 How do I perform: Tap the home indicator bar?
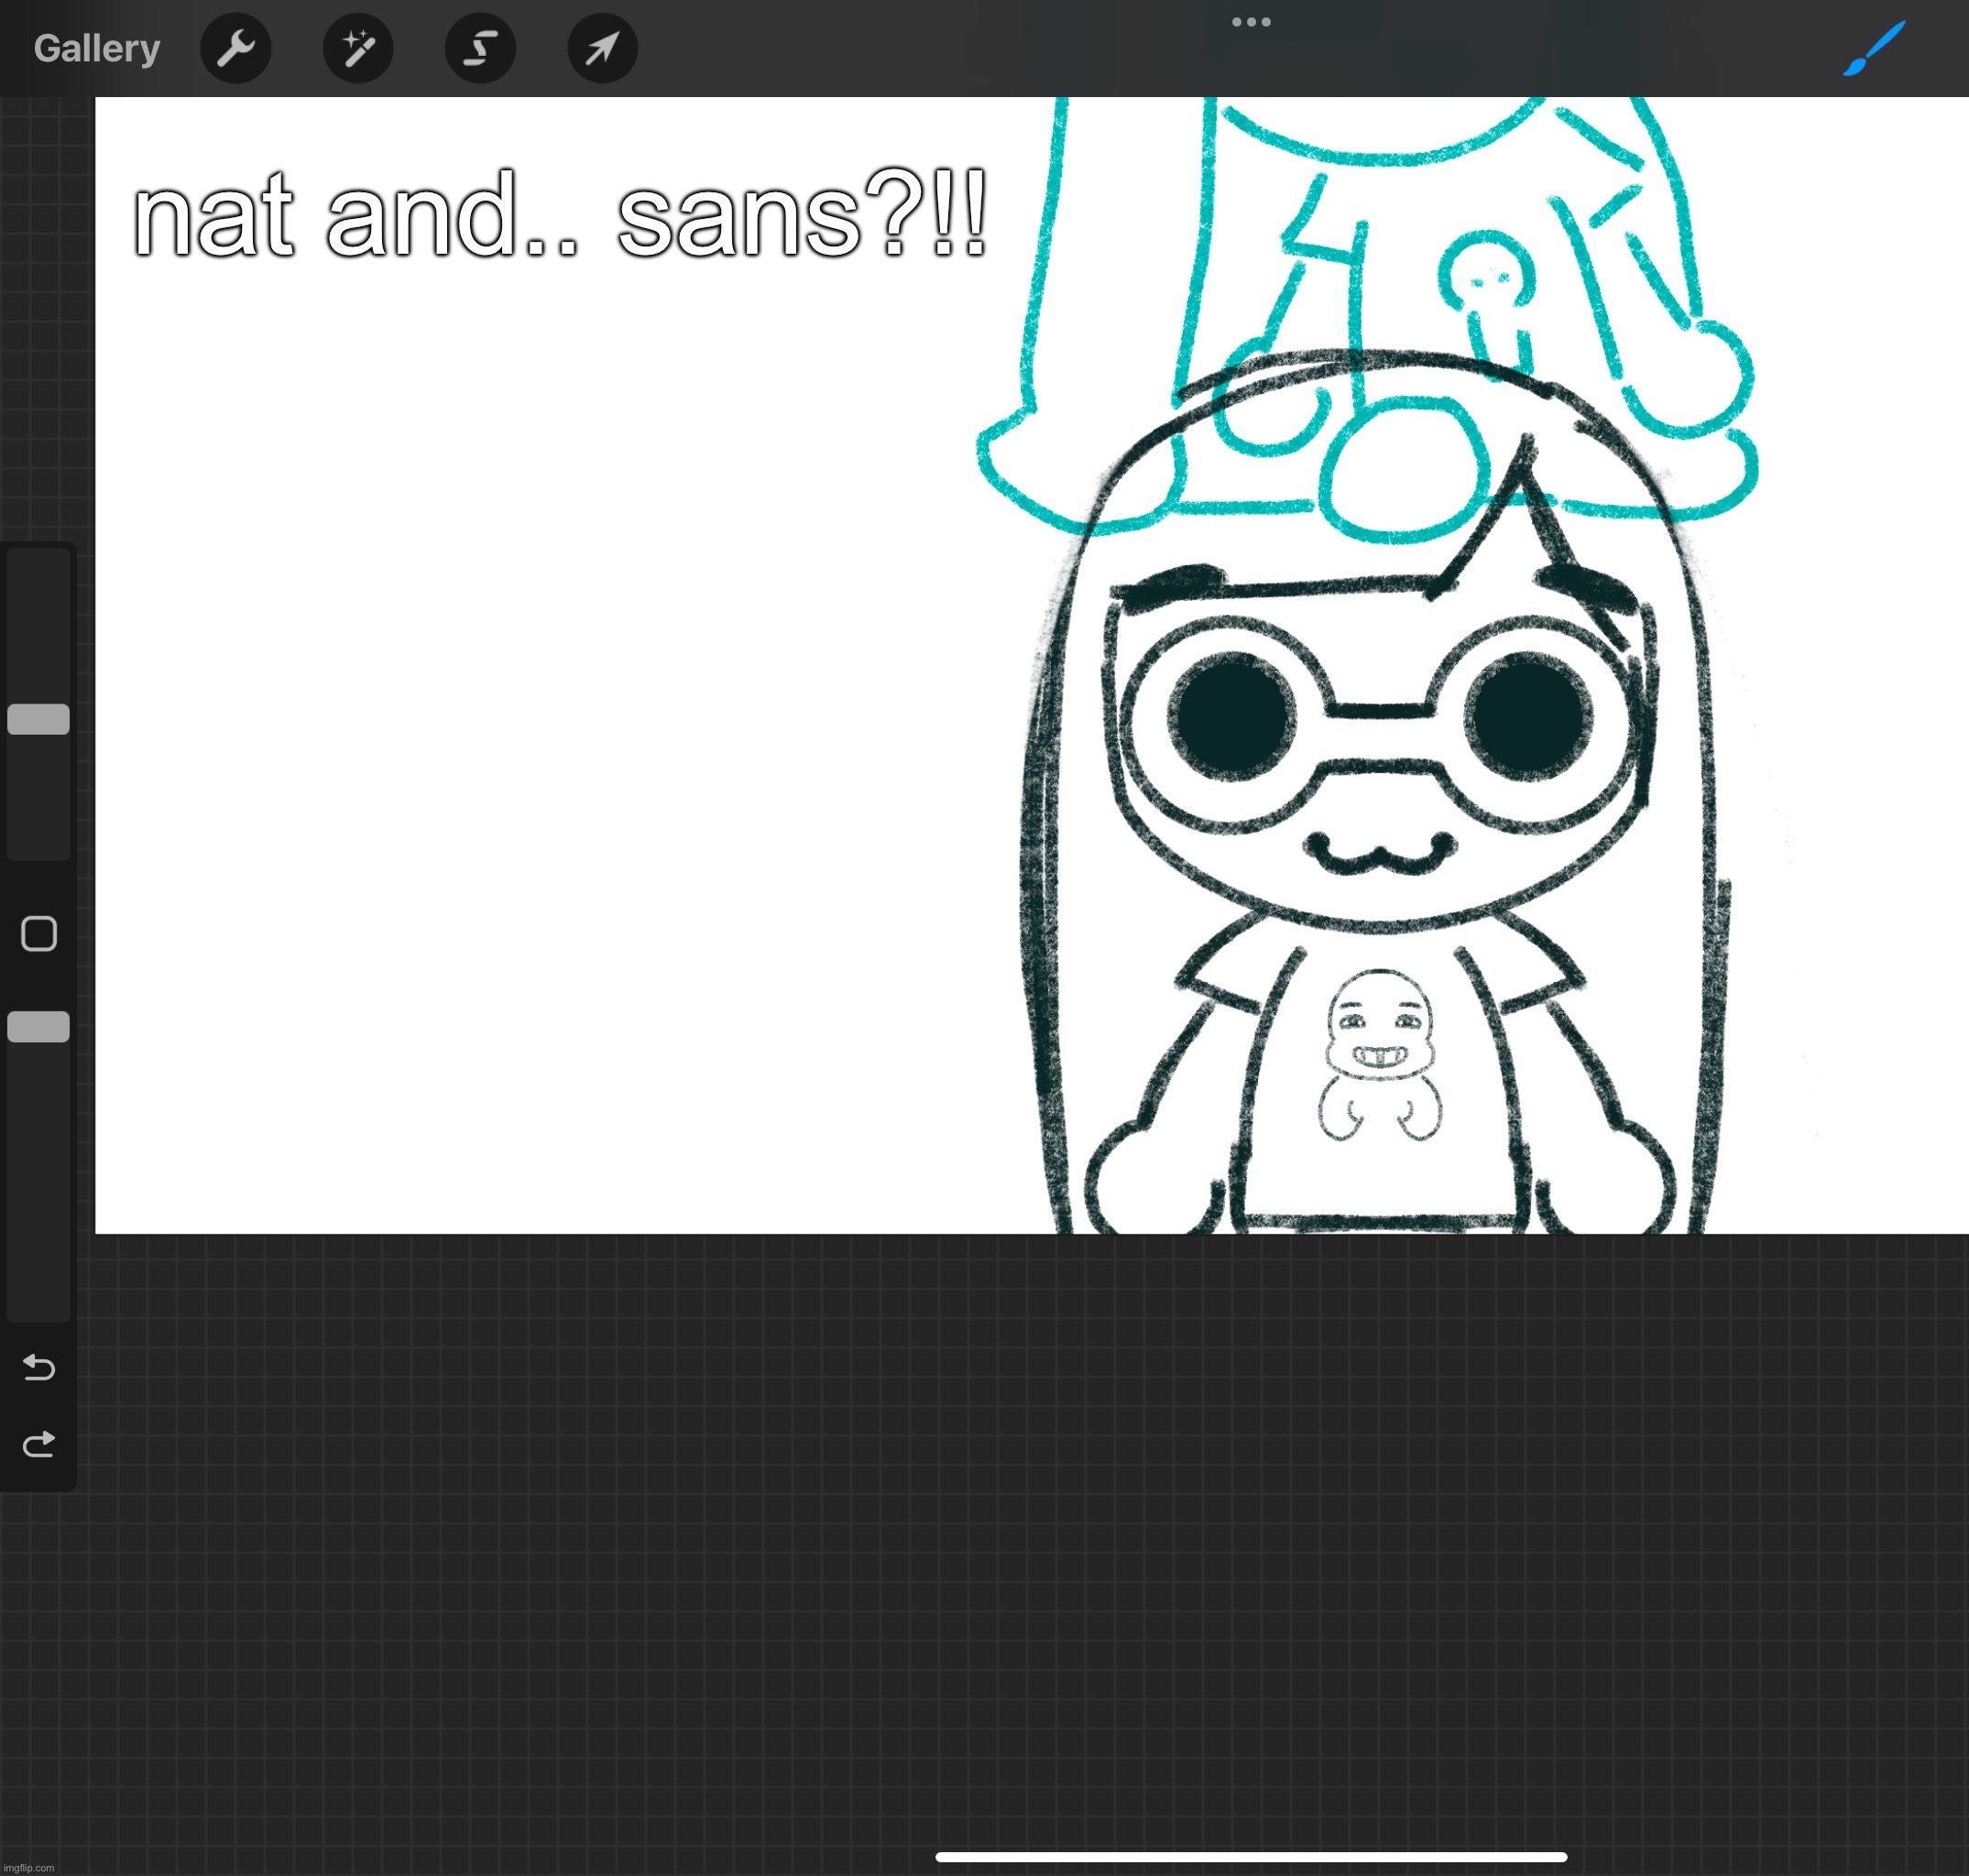(x=1251, y=1857)
